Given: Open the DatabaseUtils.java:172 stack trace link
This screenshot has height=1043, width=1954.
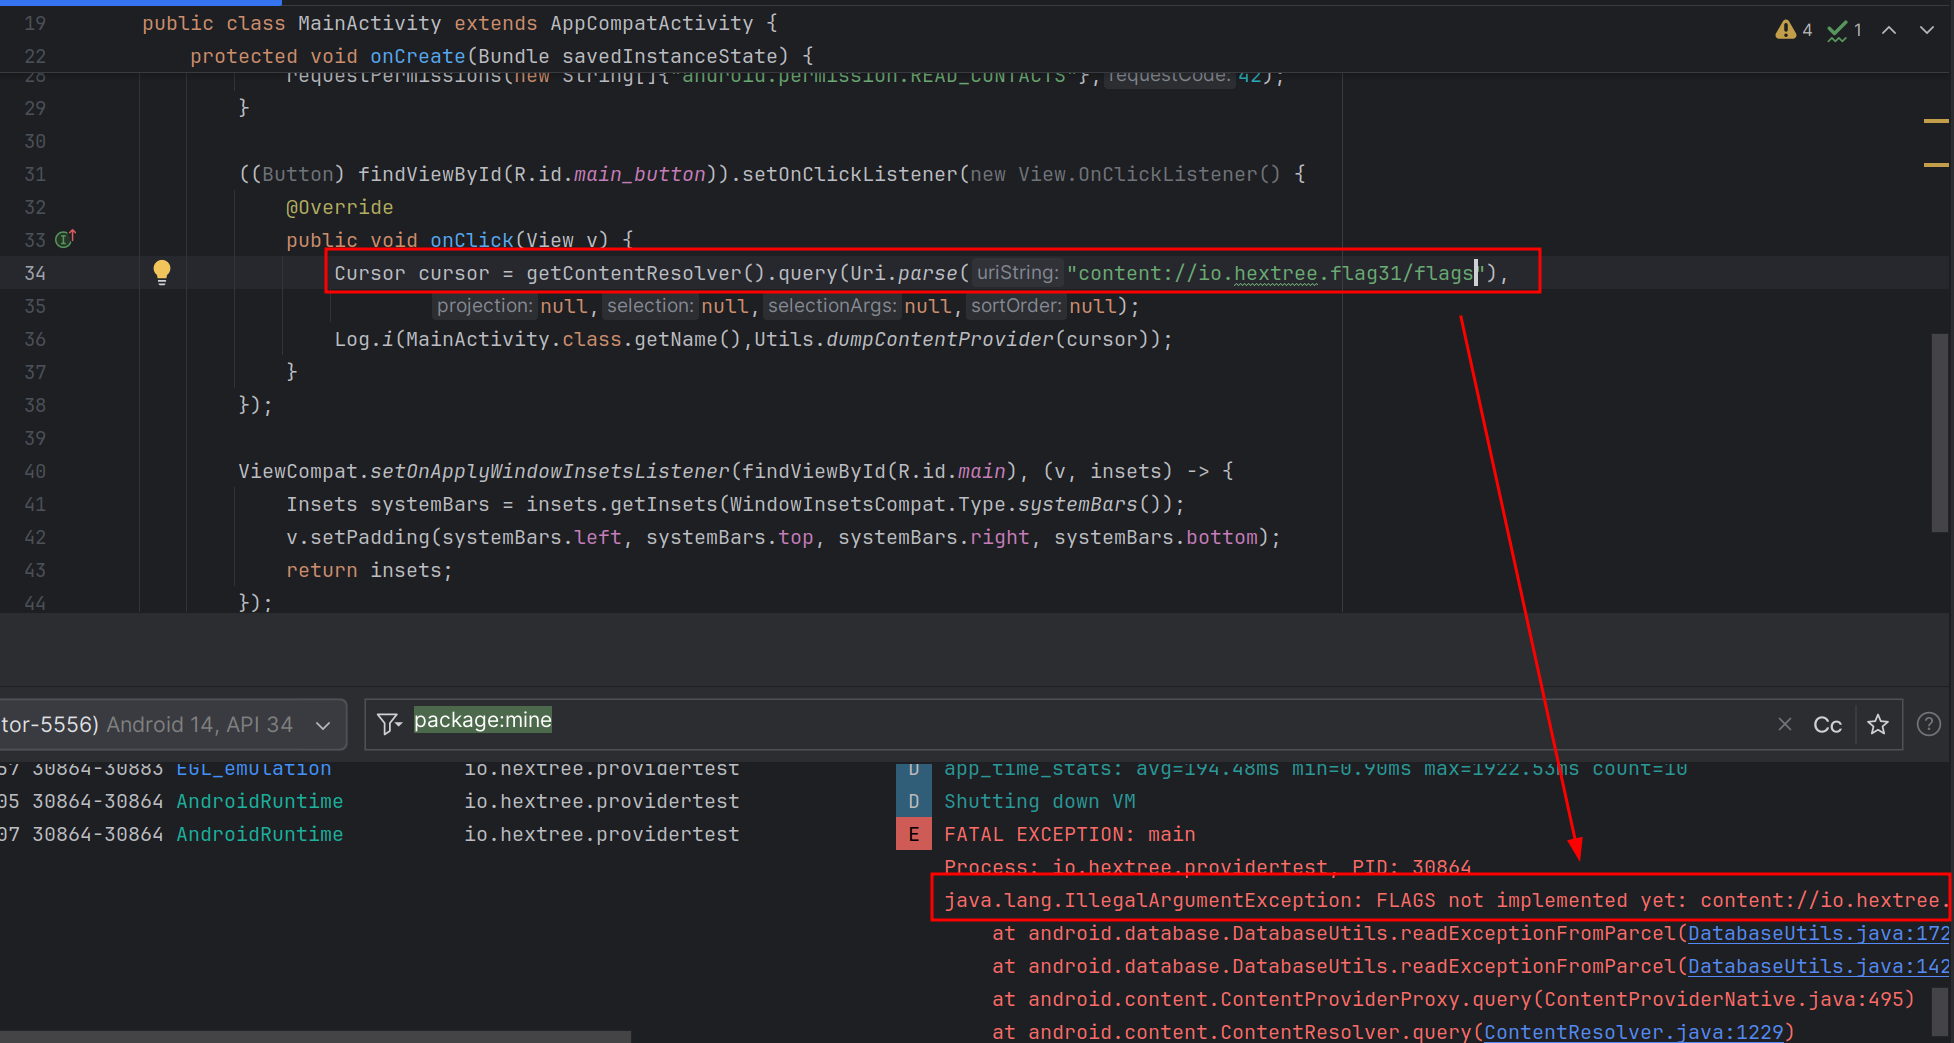Looking at the screenshot, I should (1818, 933).
